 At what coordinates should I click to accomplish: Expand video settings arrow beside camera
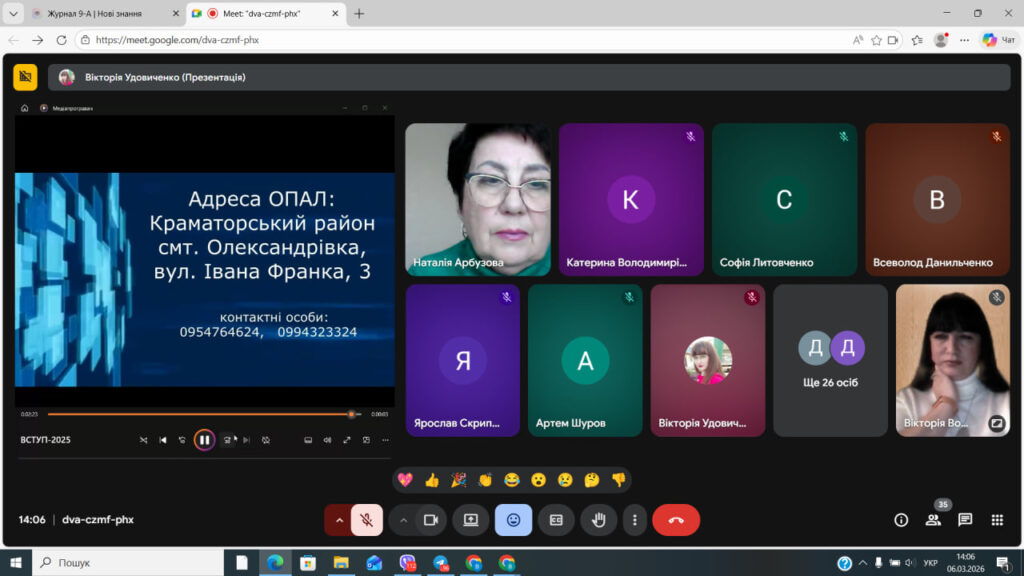tap(403, 520)
